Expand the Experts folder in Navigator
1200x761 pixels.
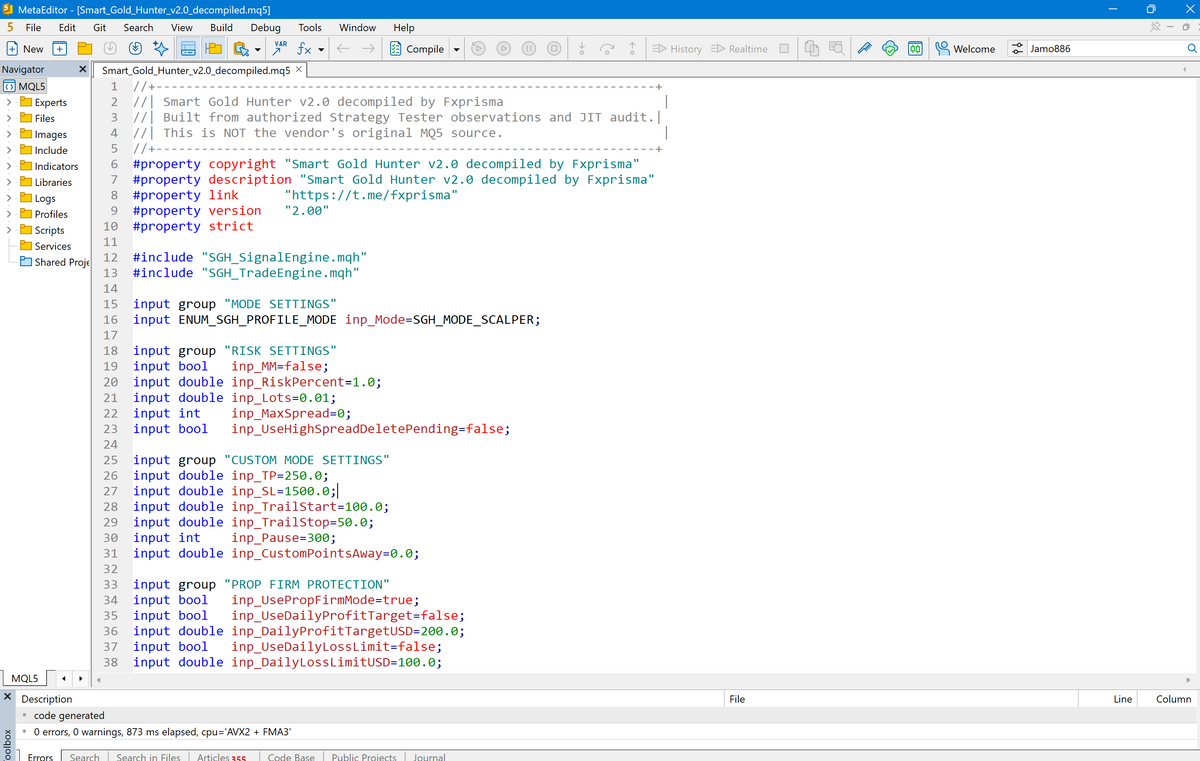pos(9,102)
